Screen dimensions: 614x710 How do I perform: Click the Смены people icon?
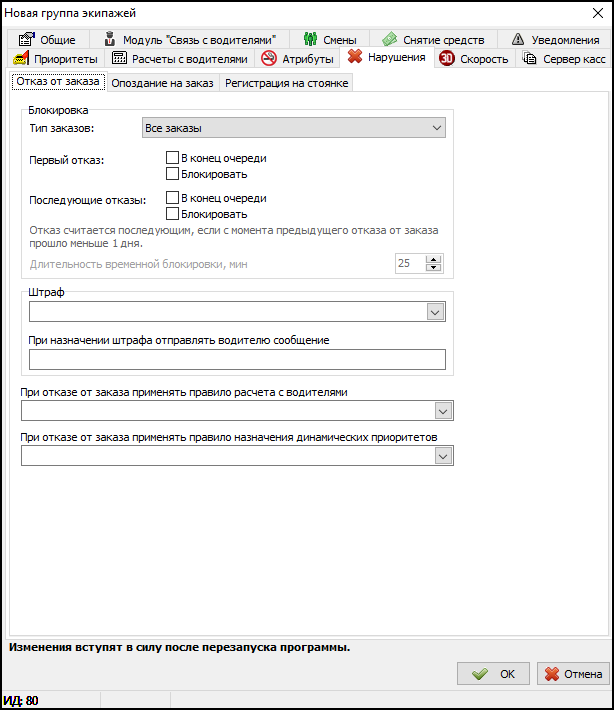click(310, 40)
